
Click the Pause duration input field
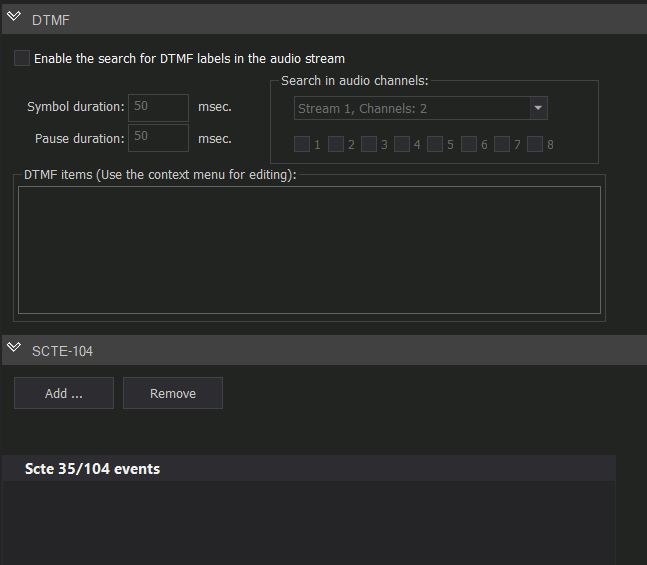(158, 138)
